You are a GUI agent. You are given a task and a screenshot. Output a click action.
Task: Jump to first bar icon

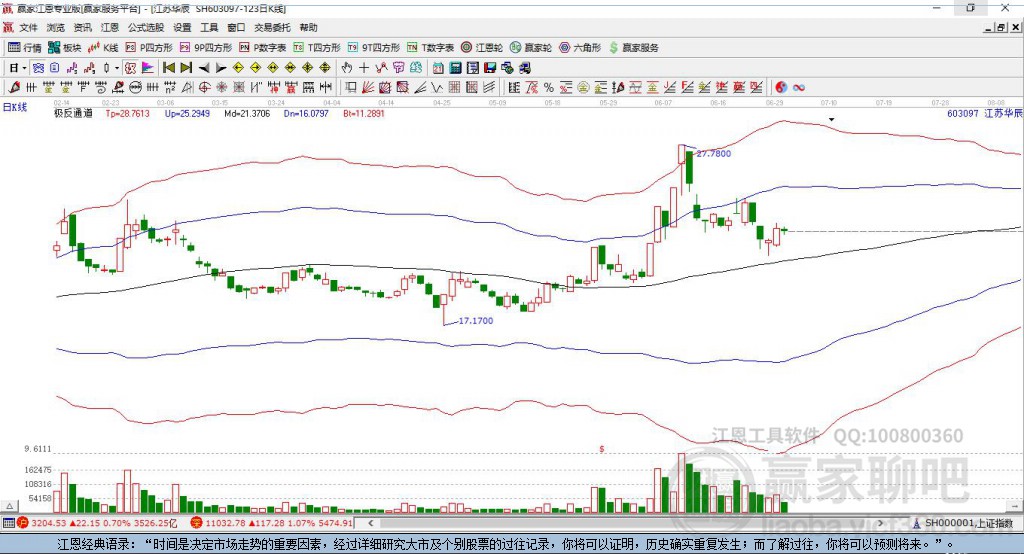168,68
